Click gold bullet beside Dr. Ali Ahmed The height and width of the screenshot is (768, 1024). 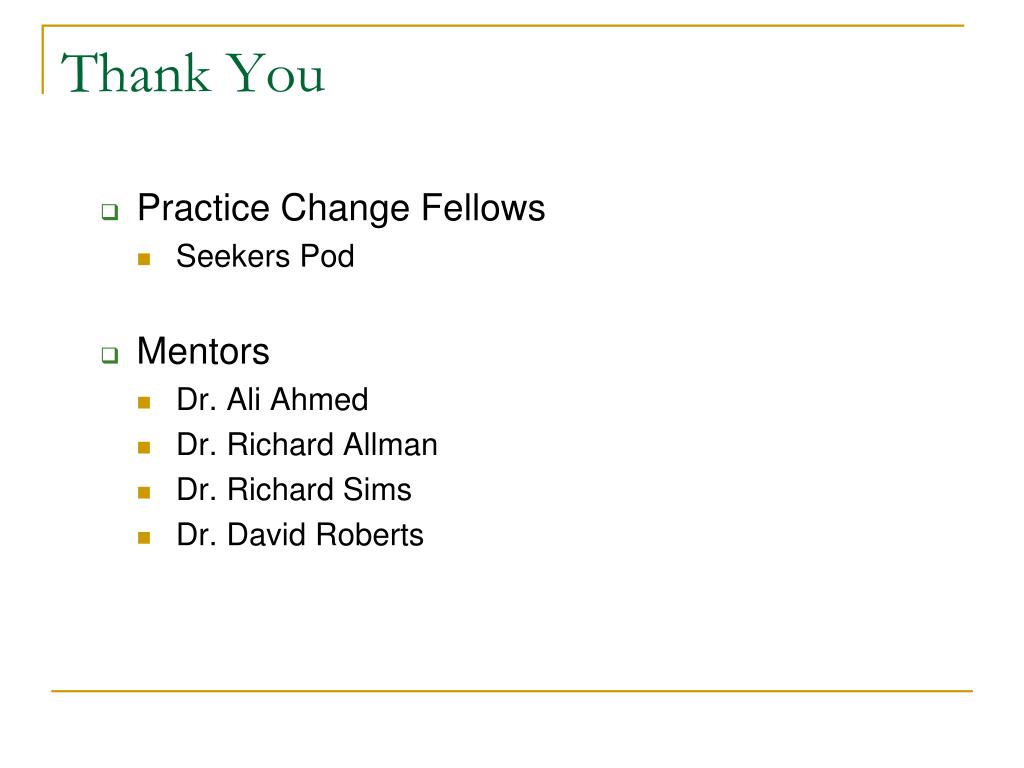click(144, 402)
